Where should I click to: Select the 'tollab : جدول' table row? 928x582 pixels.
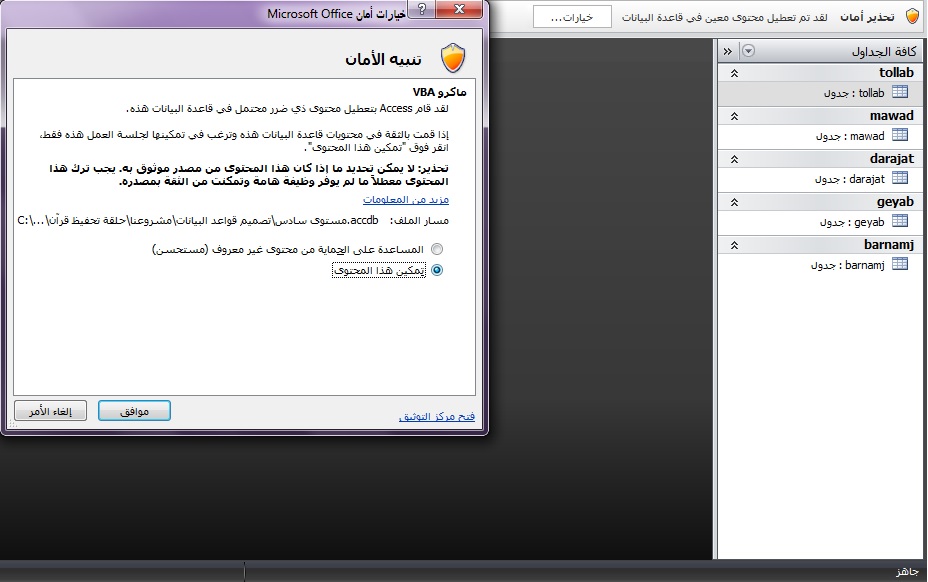pos(820,92)
